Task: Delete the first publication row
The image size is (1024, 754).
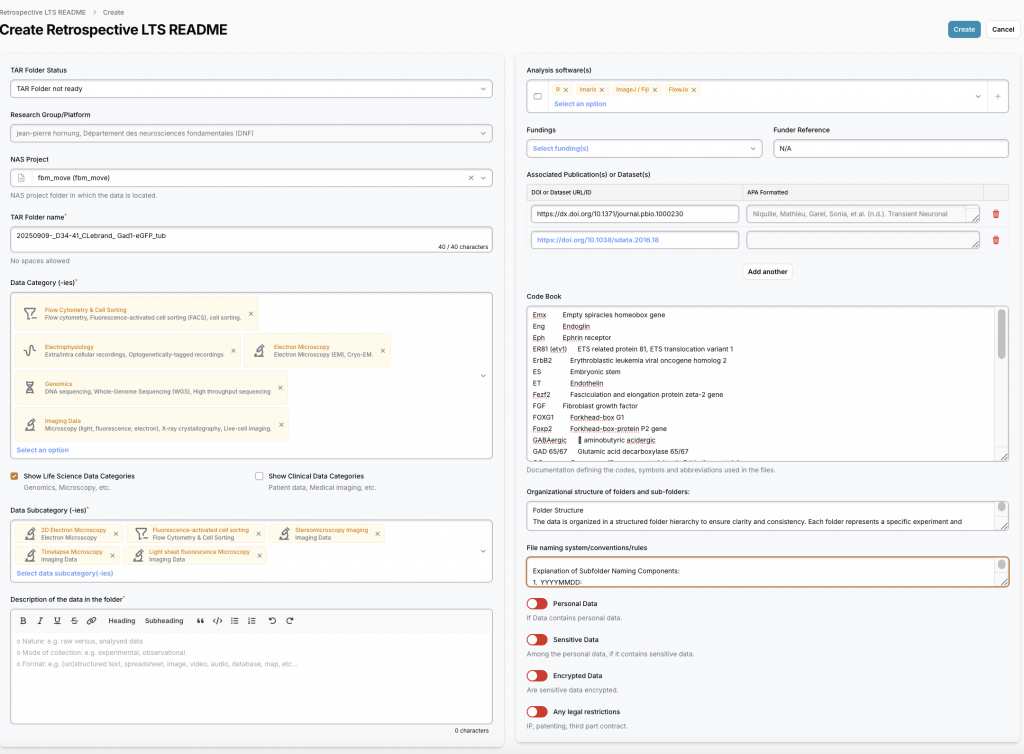Action: tap(995, 213)
